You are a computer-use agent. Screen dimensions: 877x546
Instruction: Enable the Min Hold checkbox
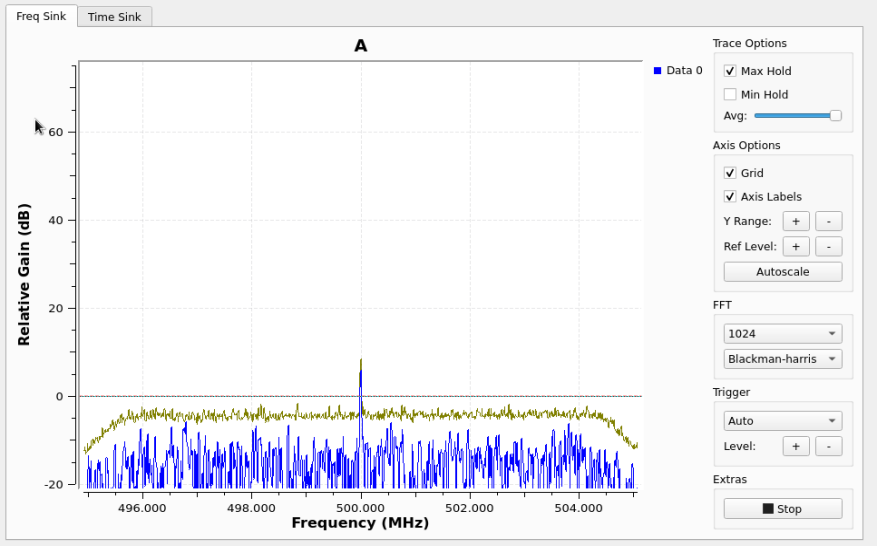click(x=730, y=95)
